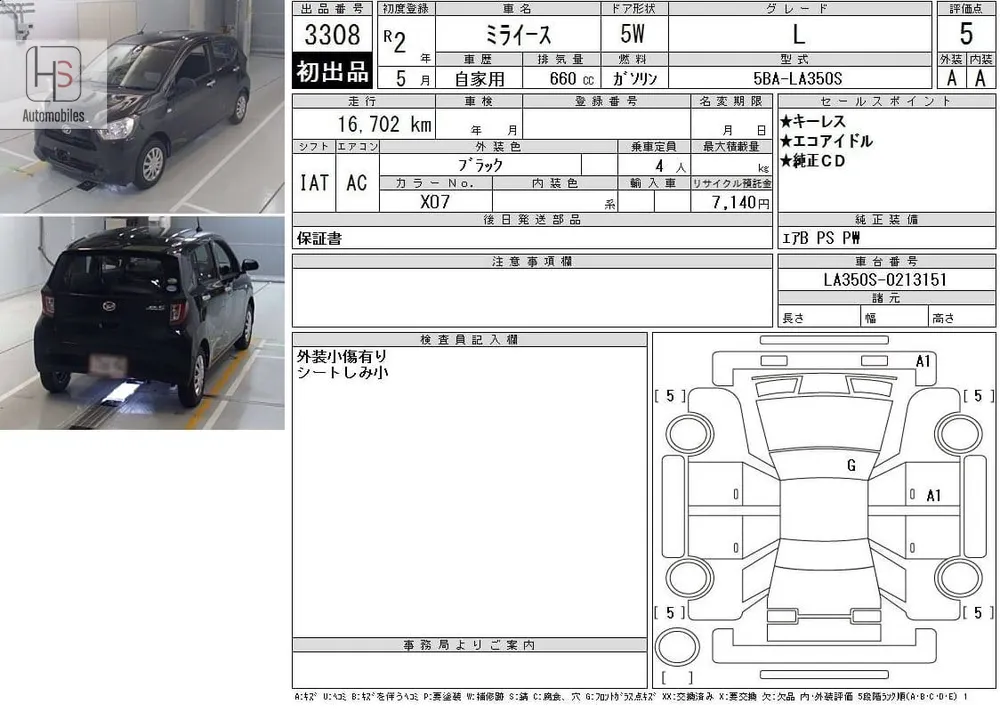Click the 内装色 header
The height and width of the screenshot is (712, 1000).
pos(555,183)
